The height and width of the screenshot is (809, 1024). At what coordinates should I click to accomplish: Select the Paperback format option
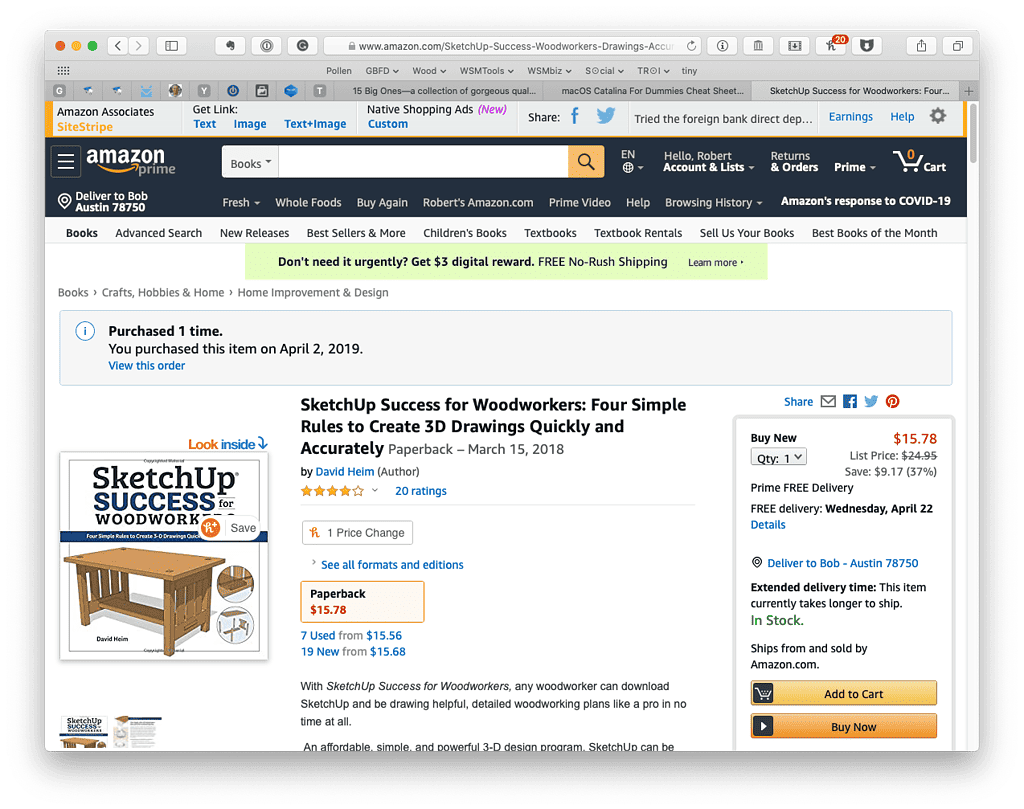pyautogui.click(x=362, y=601)
